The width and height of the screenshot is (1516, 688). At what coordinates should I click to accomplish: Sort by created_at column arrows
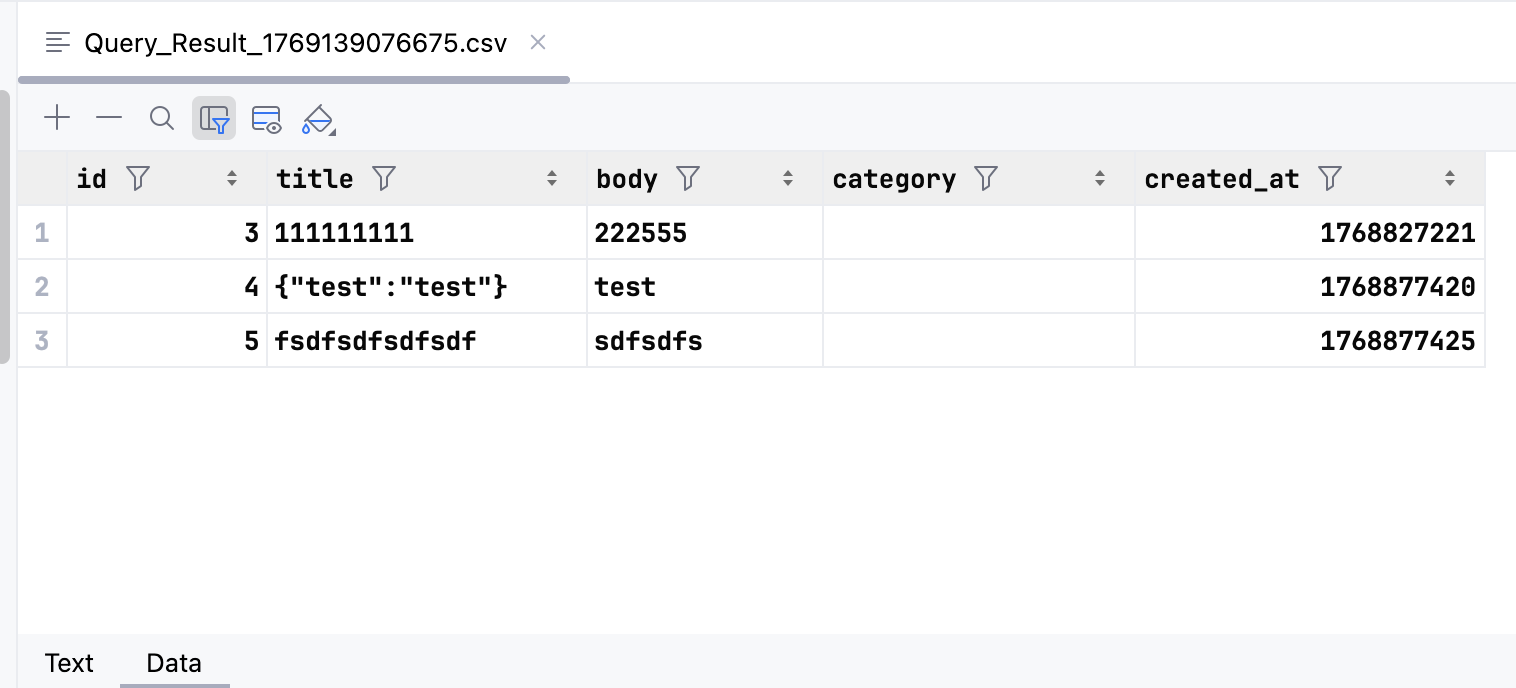click(x=1450, y=179)
